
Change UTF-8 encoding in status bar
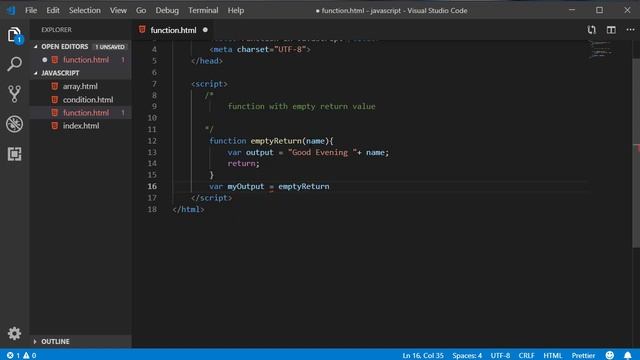click(500, 356)
